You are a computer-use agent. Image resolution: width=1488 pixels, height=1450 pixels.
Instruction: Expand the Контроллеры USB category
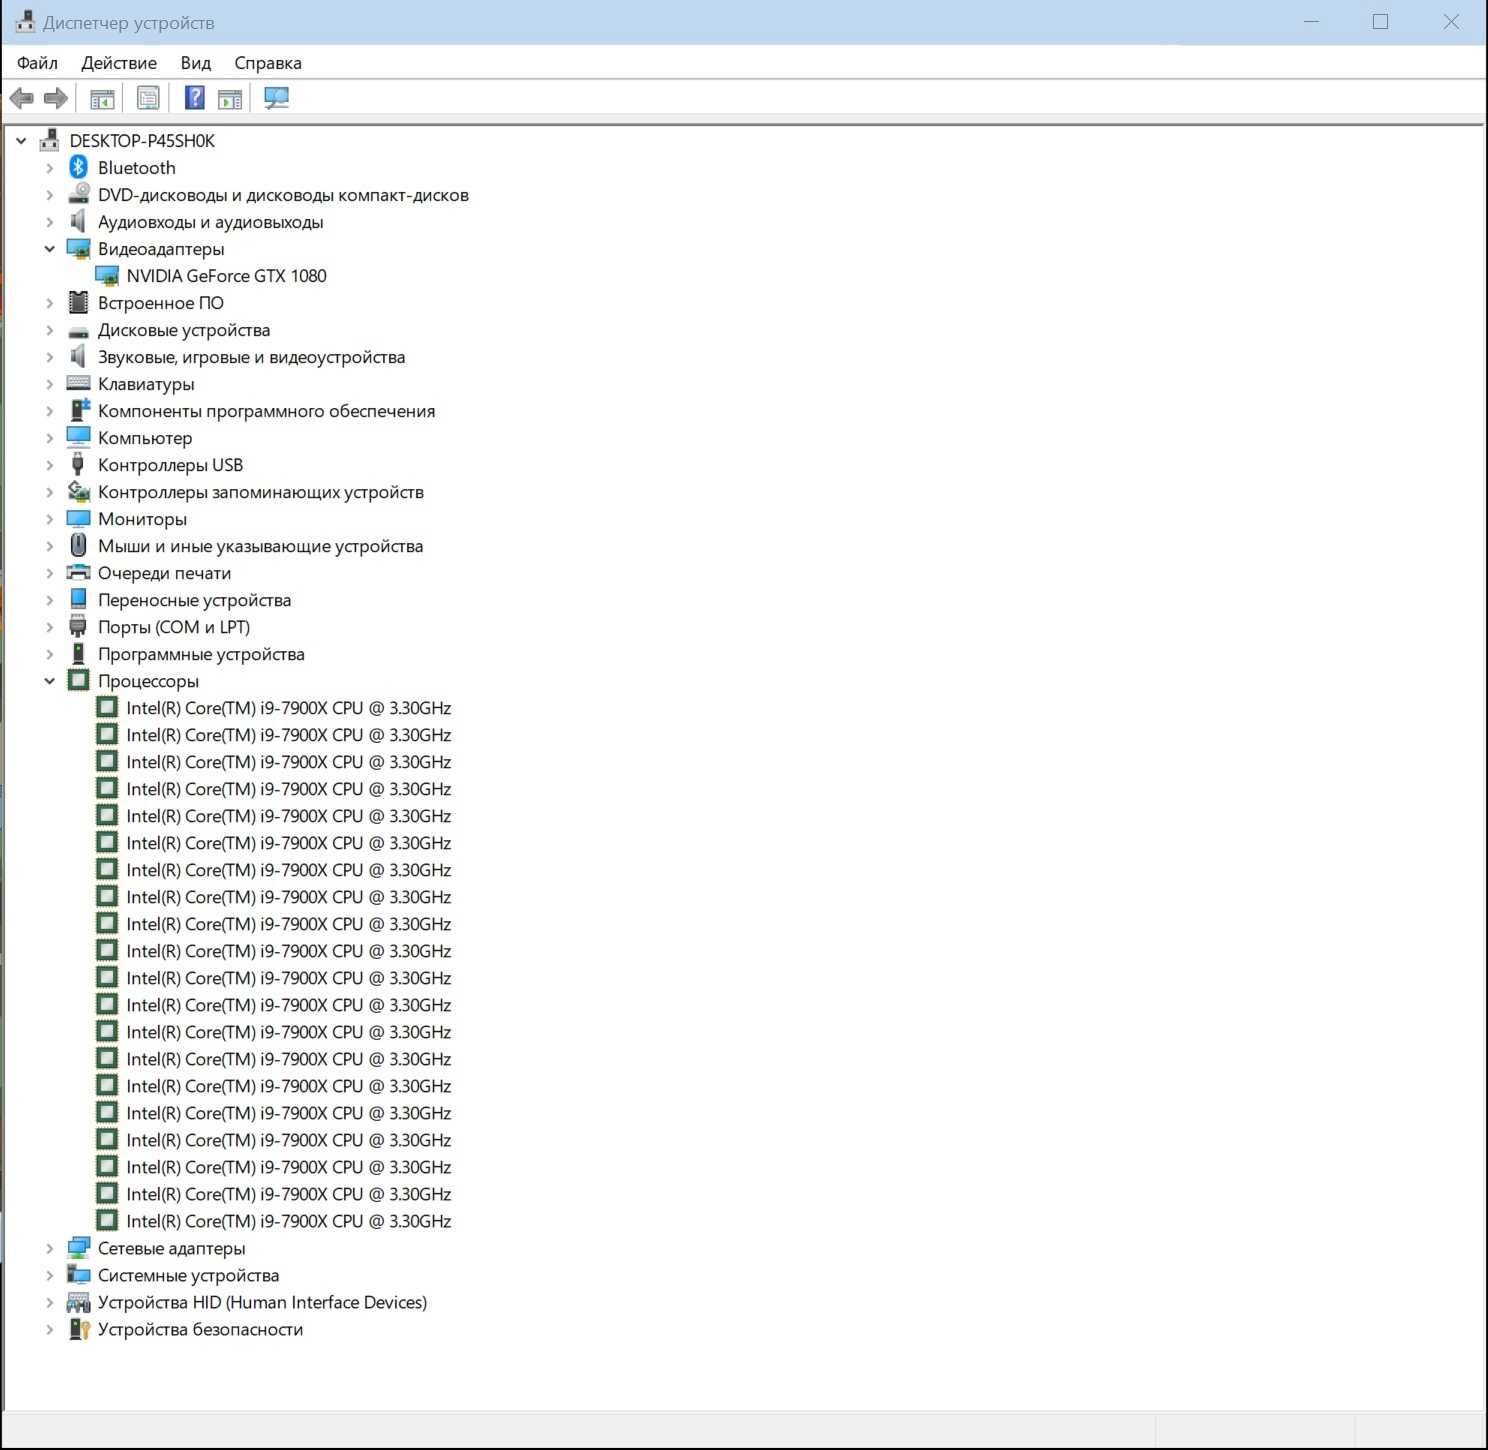(x=49, y=465)
